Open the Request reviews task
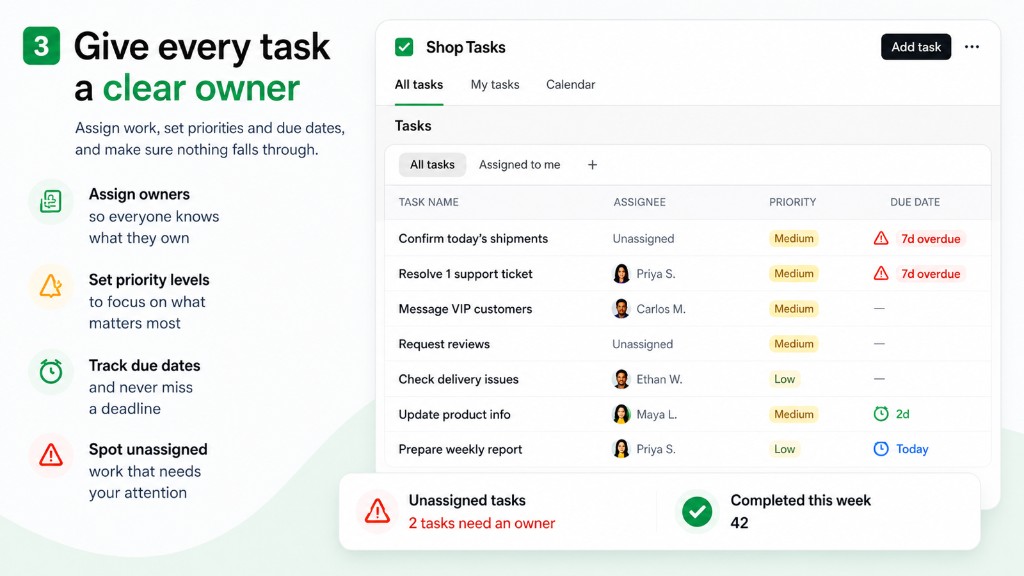This screenshot has height=576, width=1024. [x=444, y=344]
